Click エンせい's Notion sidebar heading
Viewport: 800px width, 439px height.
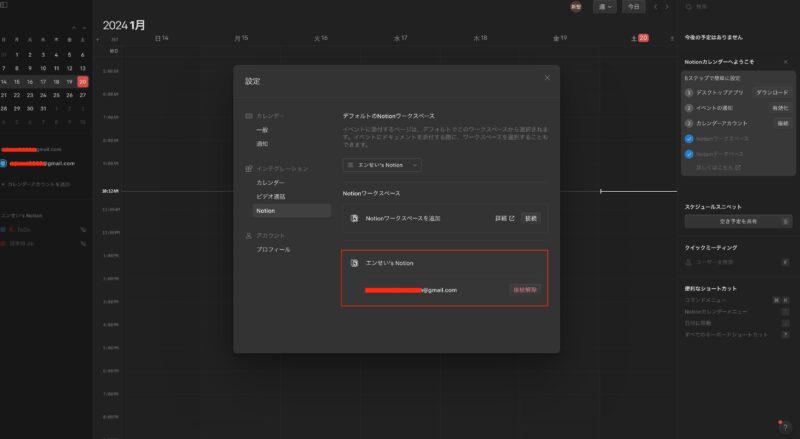click(x=21, y=216)
